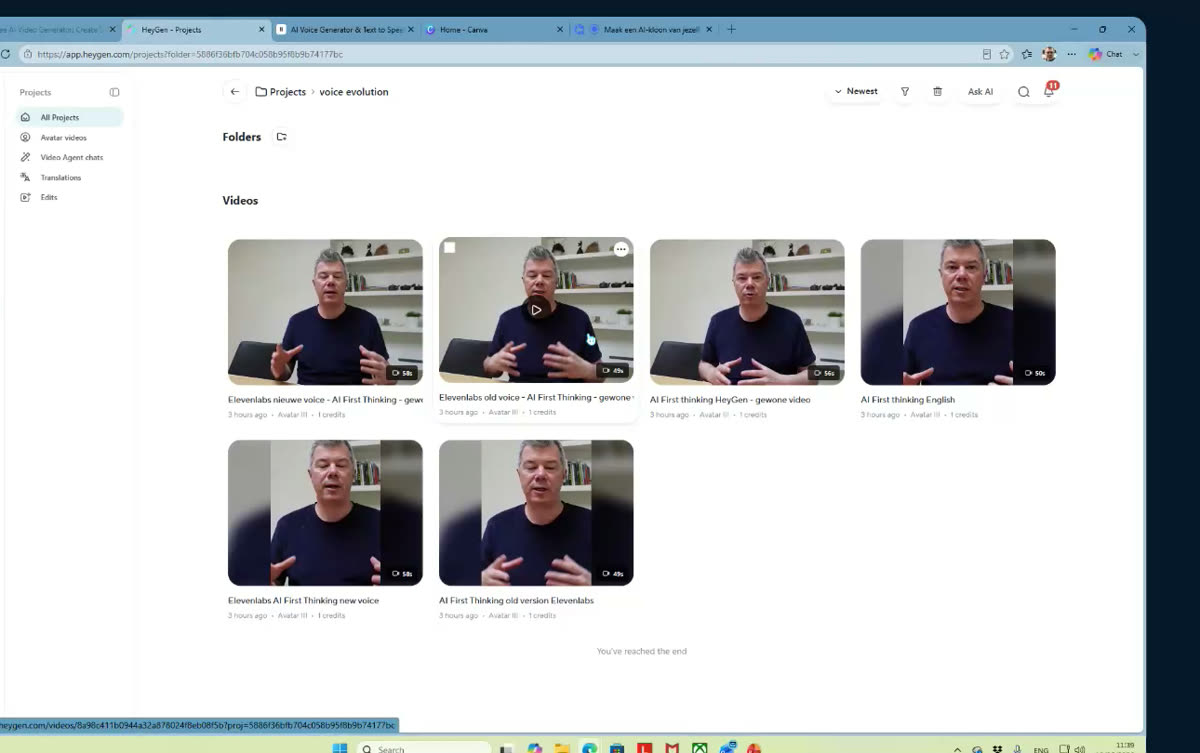
Task: Open Elevenlabs AI First Thinking new voice thumbnail
Action: tap(325, 513)
